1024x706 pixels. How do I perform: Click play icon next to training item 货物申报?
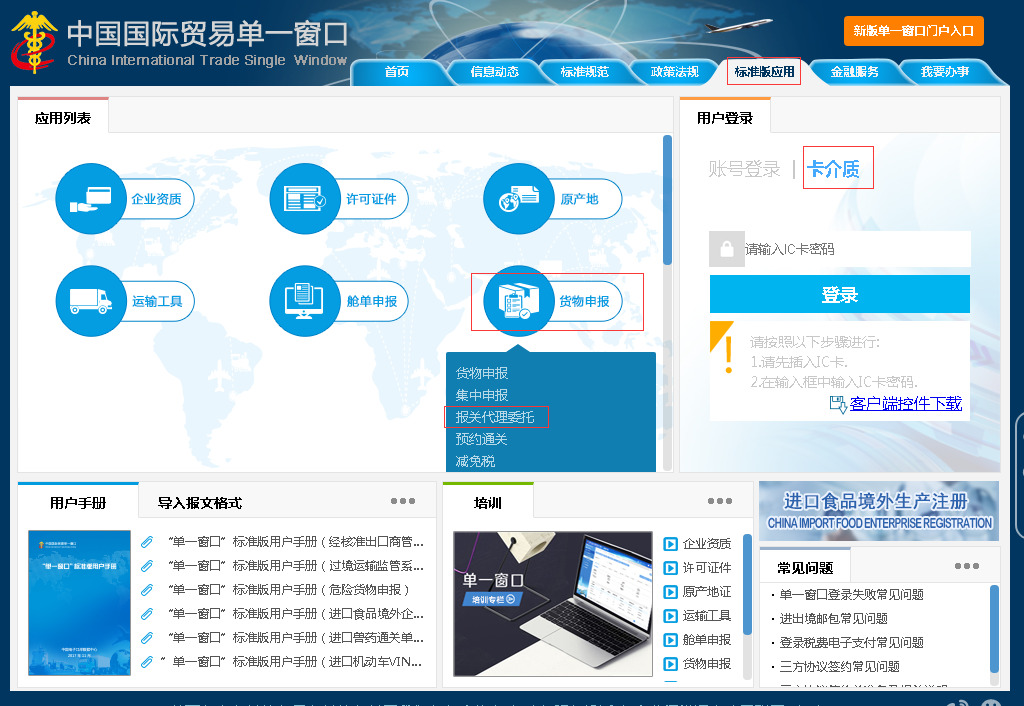click(671, 664)
